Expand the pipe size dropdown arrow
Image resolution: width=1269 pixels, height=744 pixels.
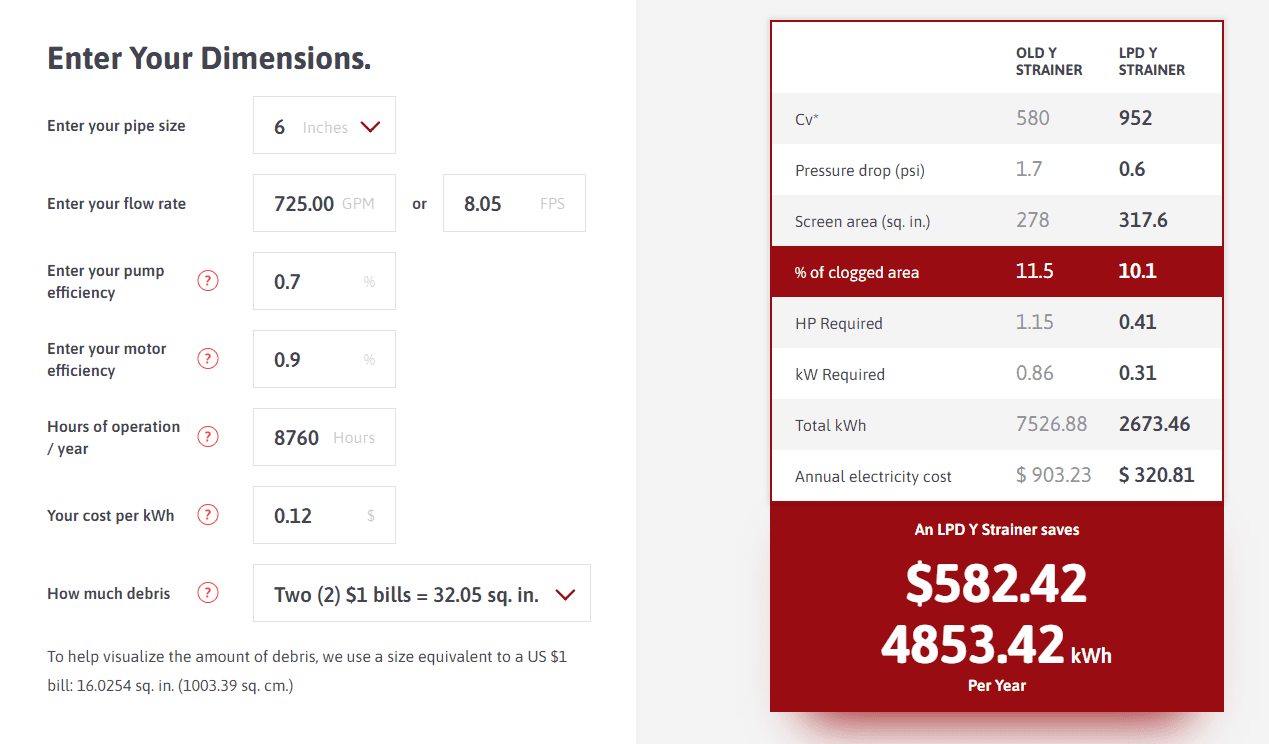370,127
